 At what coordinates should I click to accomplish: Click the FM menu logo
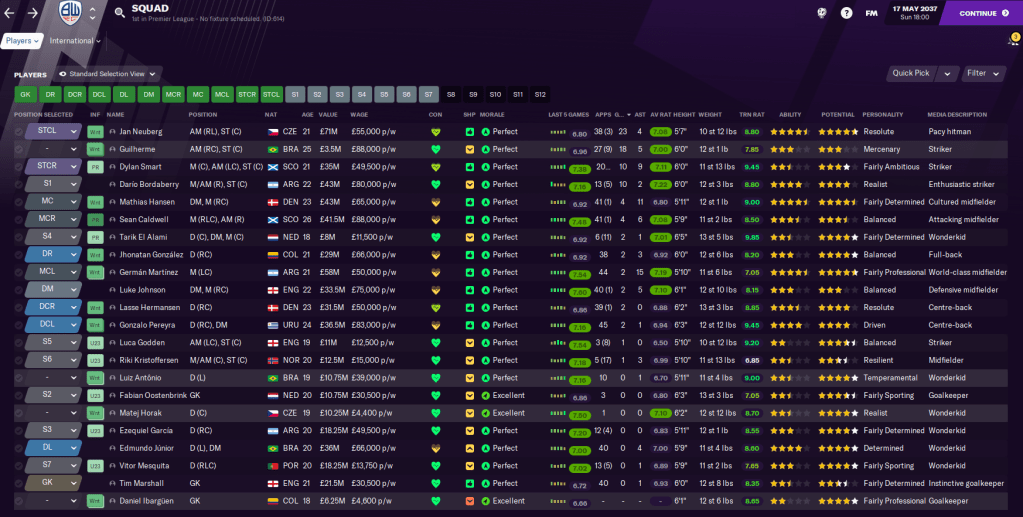tap(871, 13)
